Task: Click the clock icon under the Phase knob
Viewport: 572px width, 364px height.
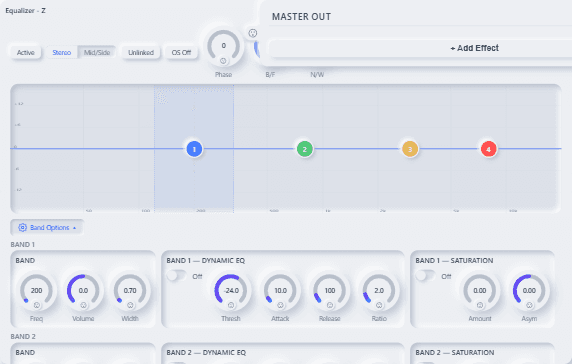Action: pyautogui.click(x=223, y=61)
